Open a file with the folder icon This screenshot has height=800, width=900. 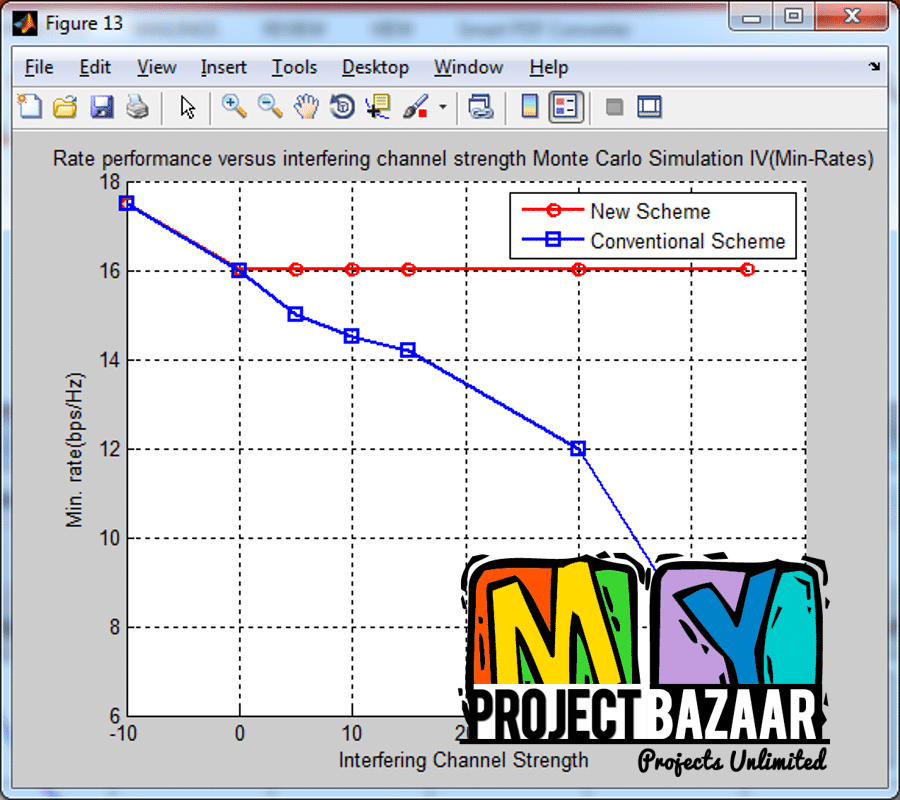[65, 107]
